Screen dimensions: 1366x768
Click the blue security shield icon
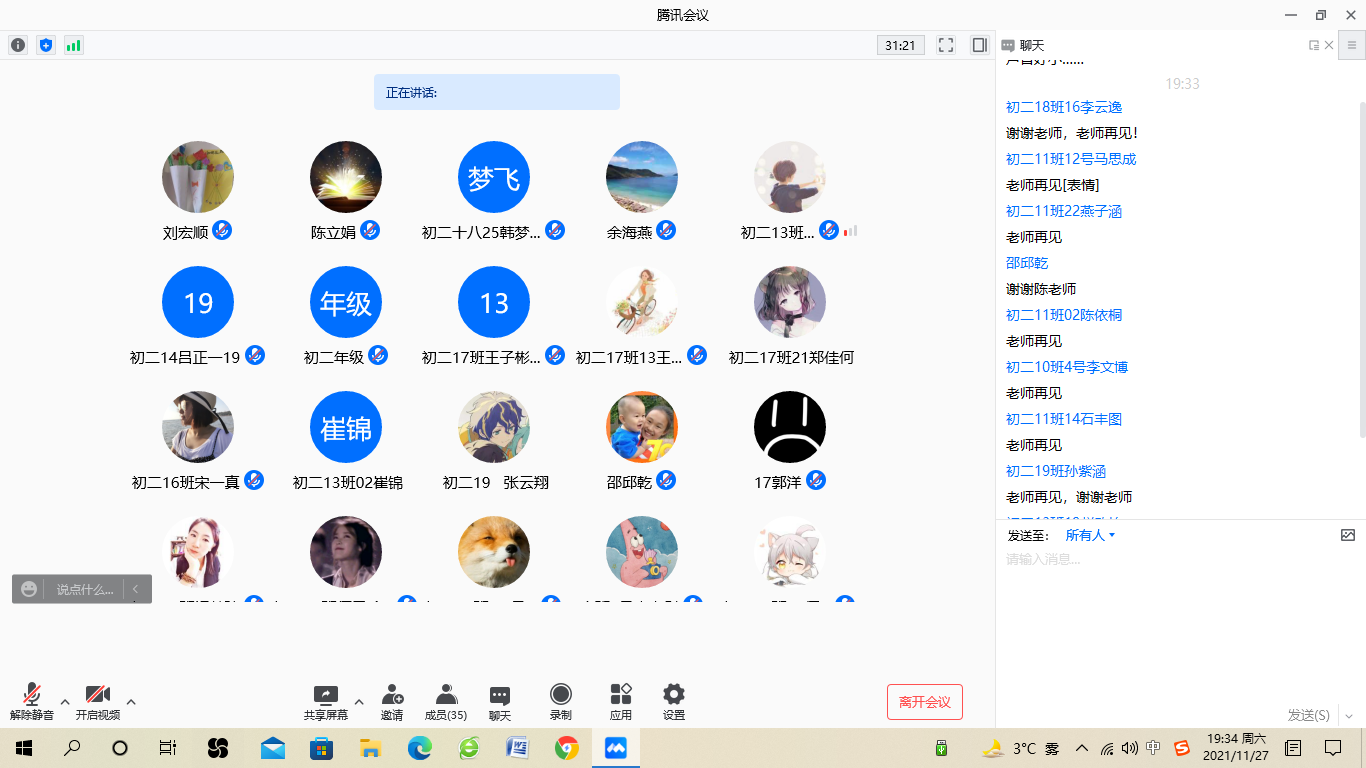click(45, 45)
